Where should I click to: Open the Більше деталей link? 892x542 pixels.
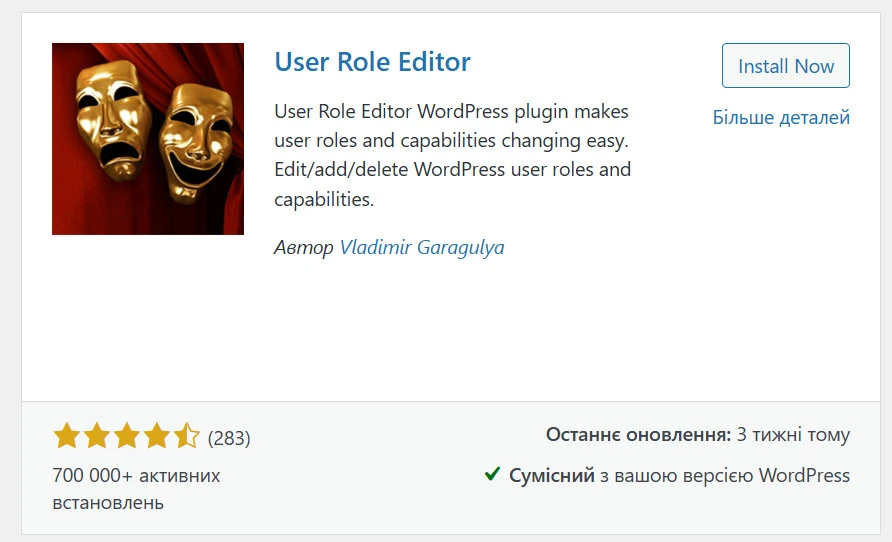(781, 117)
